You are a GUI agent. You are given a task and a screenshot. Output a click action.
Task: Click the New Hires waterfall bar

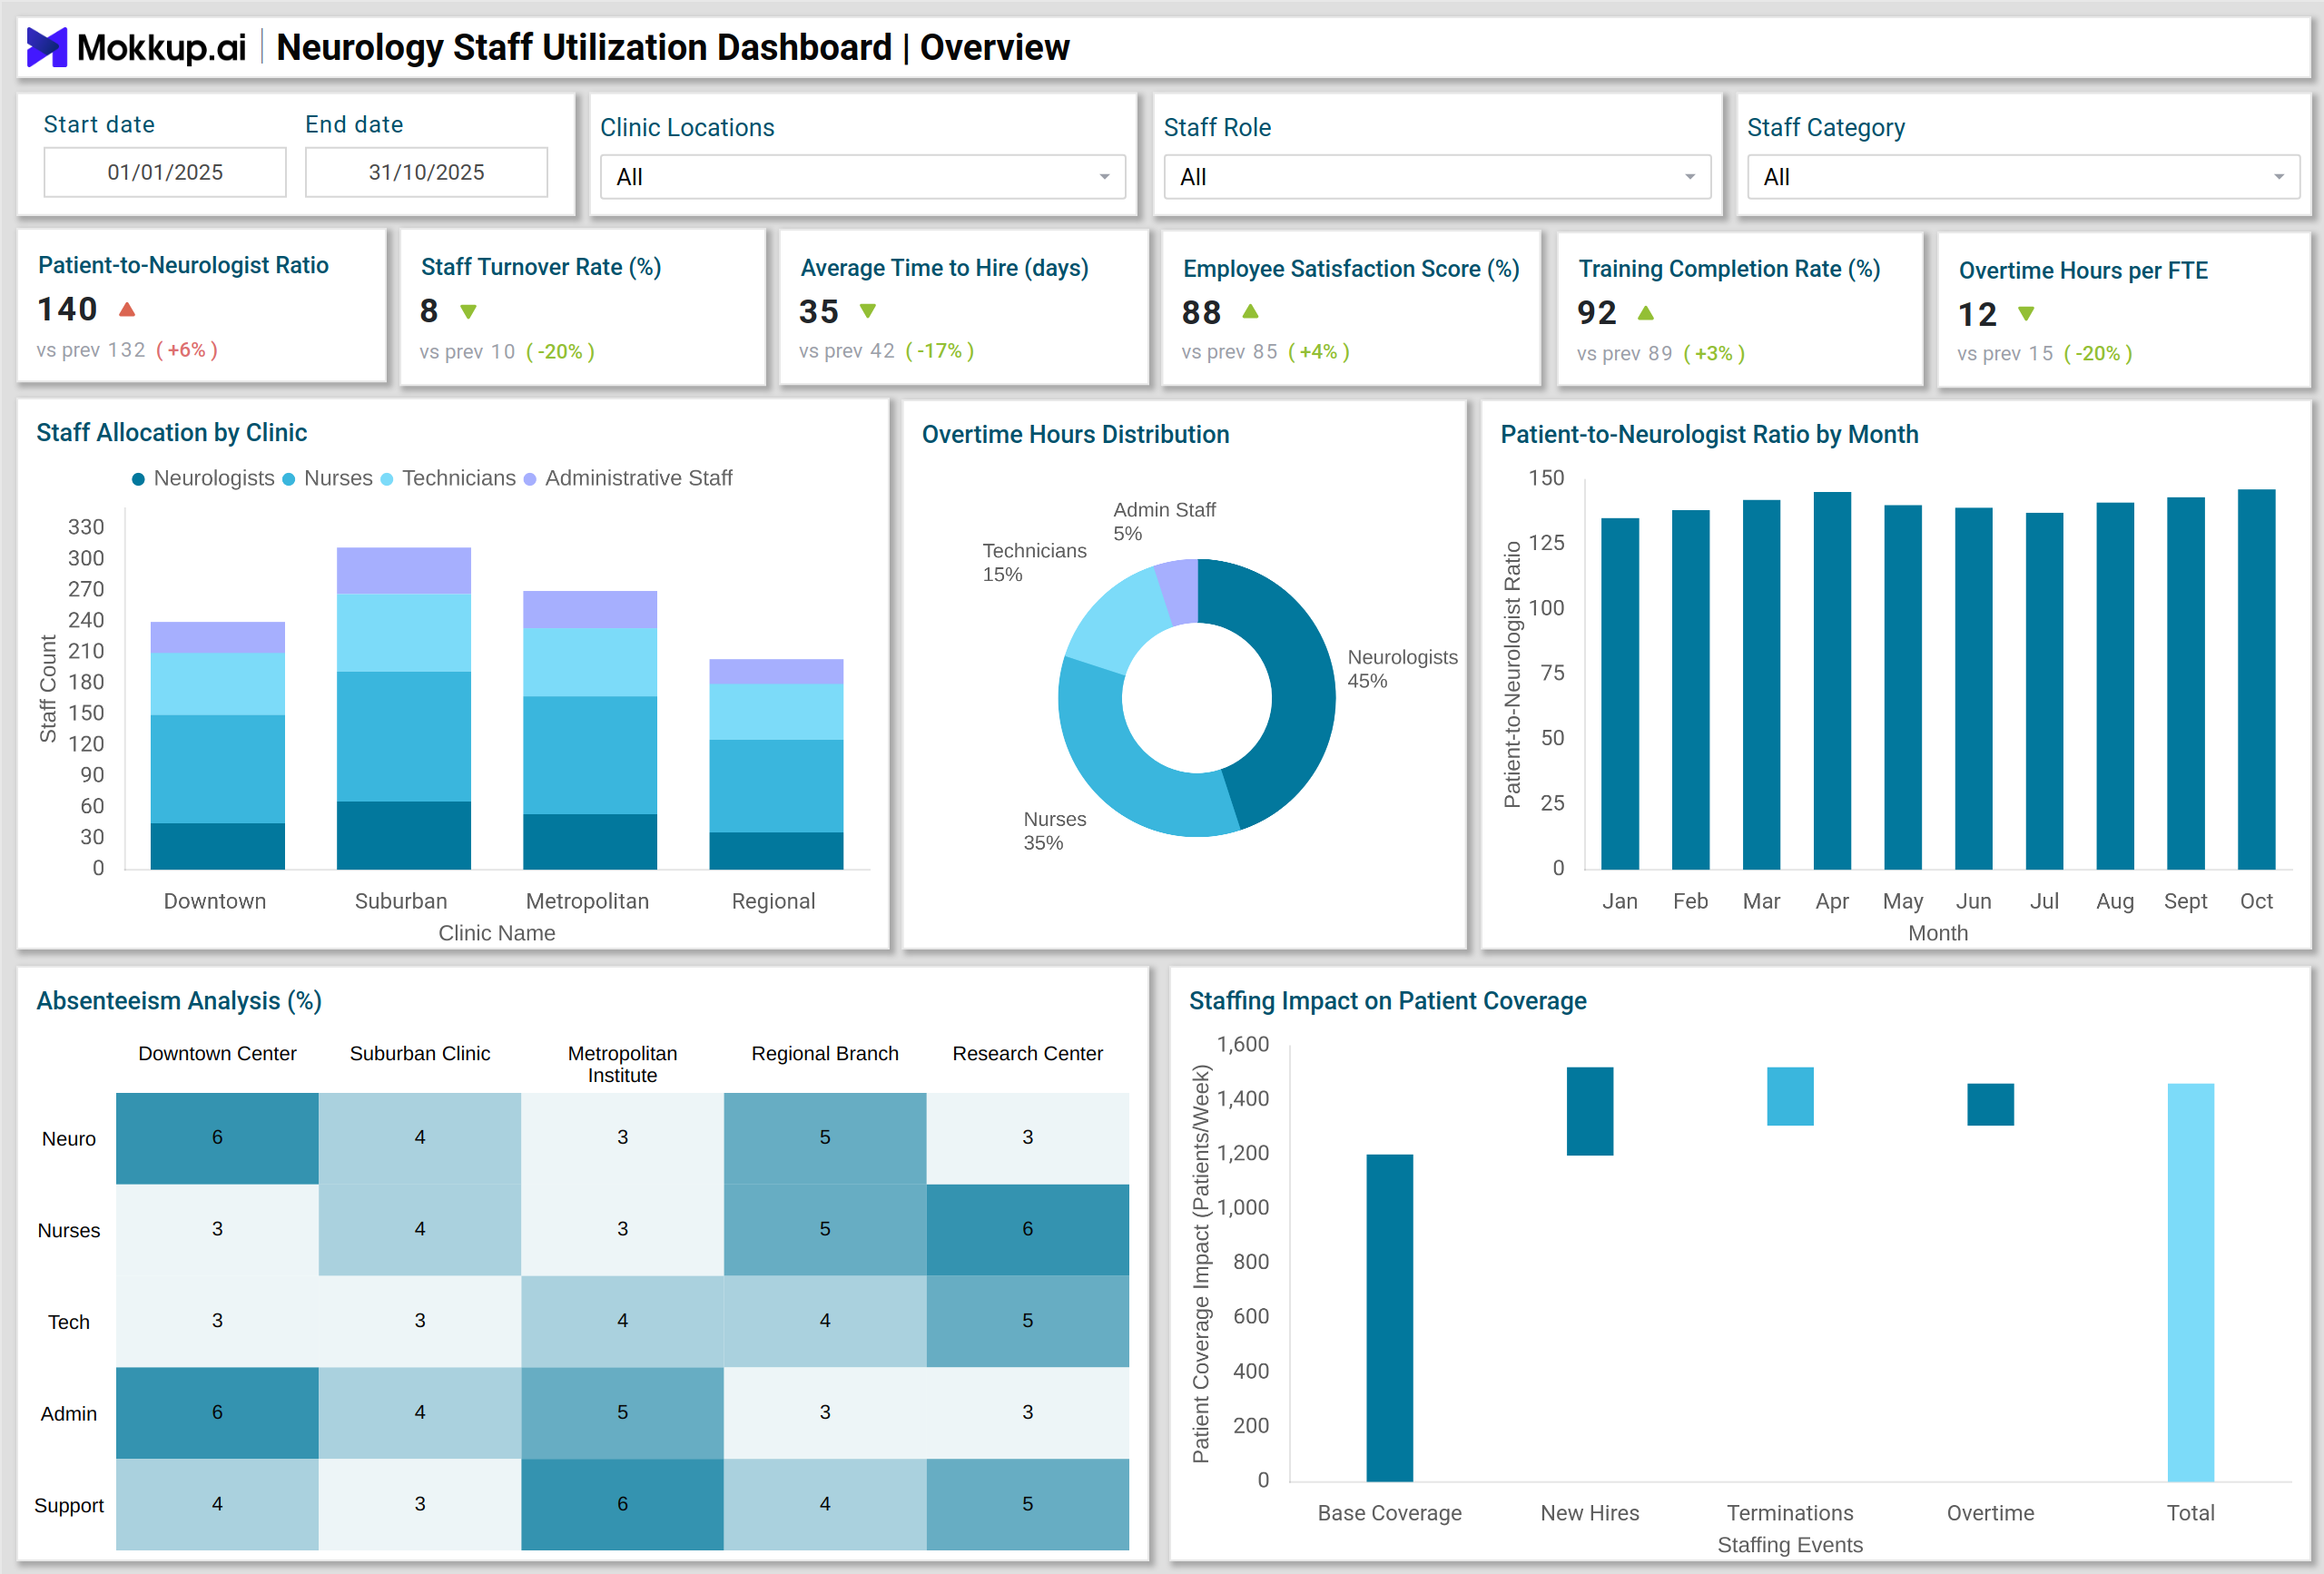(x=1589, y=1111)
